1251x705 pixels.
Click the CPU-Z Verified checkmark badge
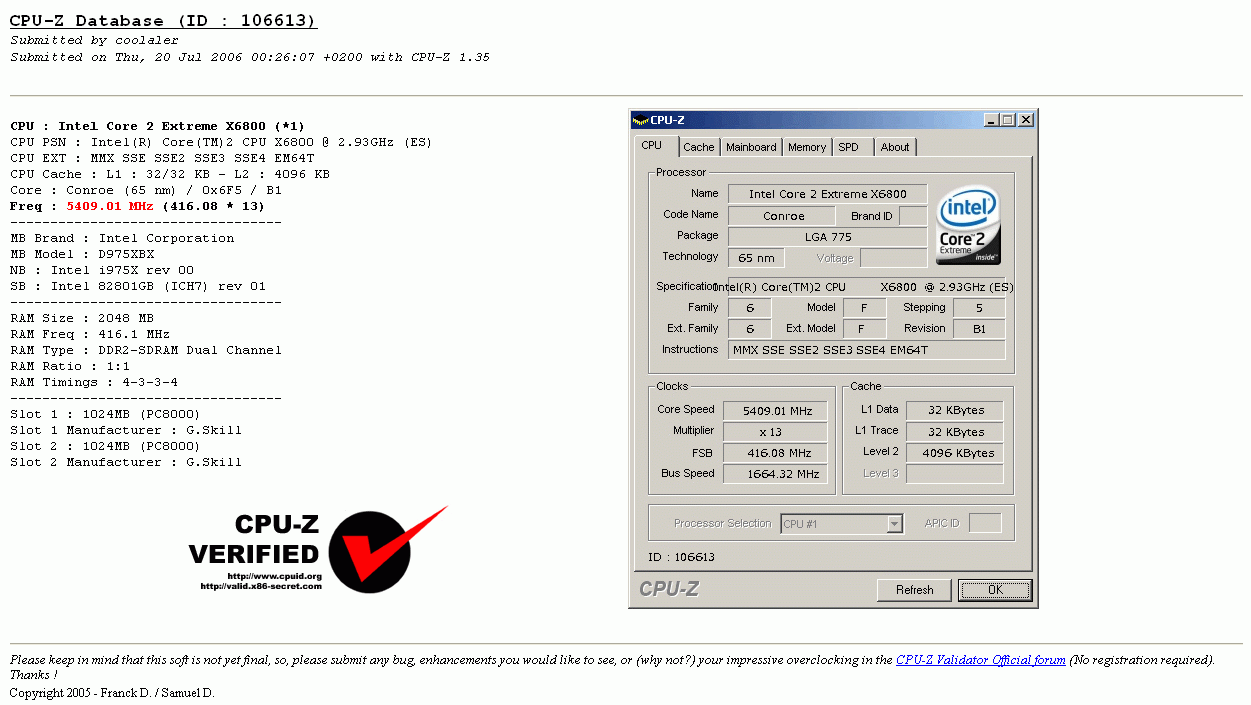[318, 550]
